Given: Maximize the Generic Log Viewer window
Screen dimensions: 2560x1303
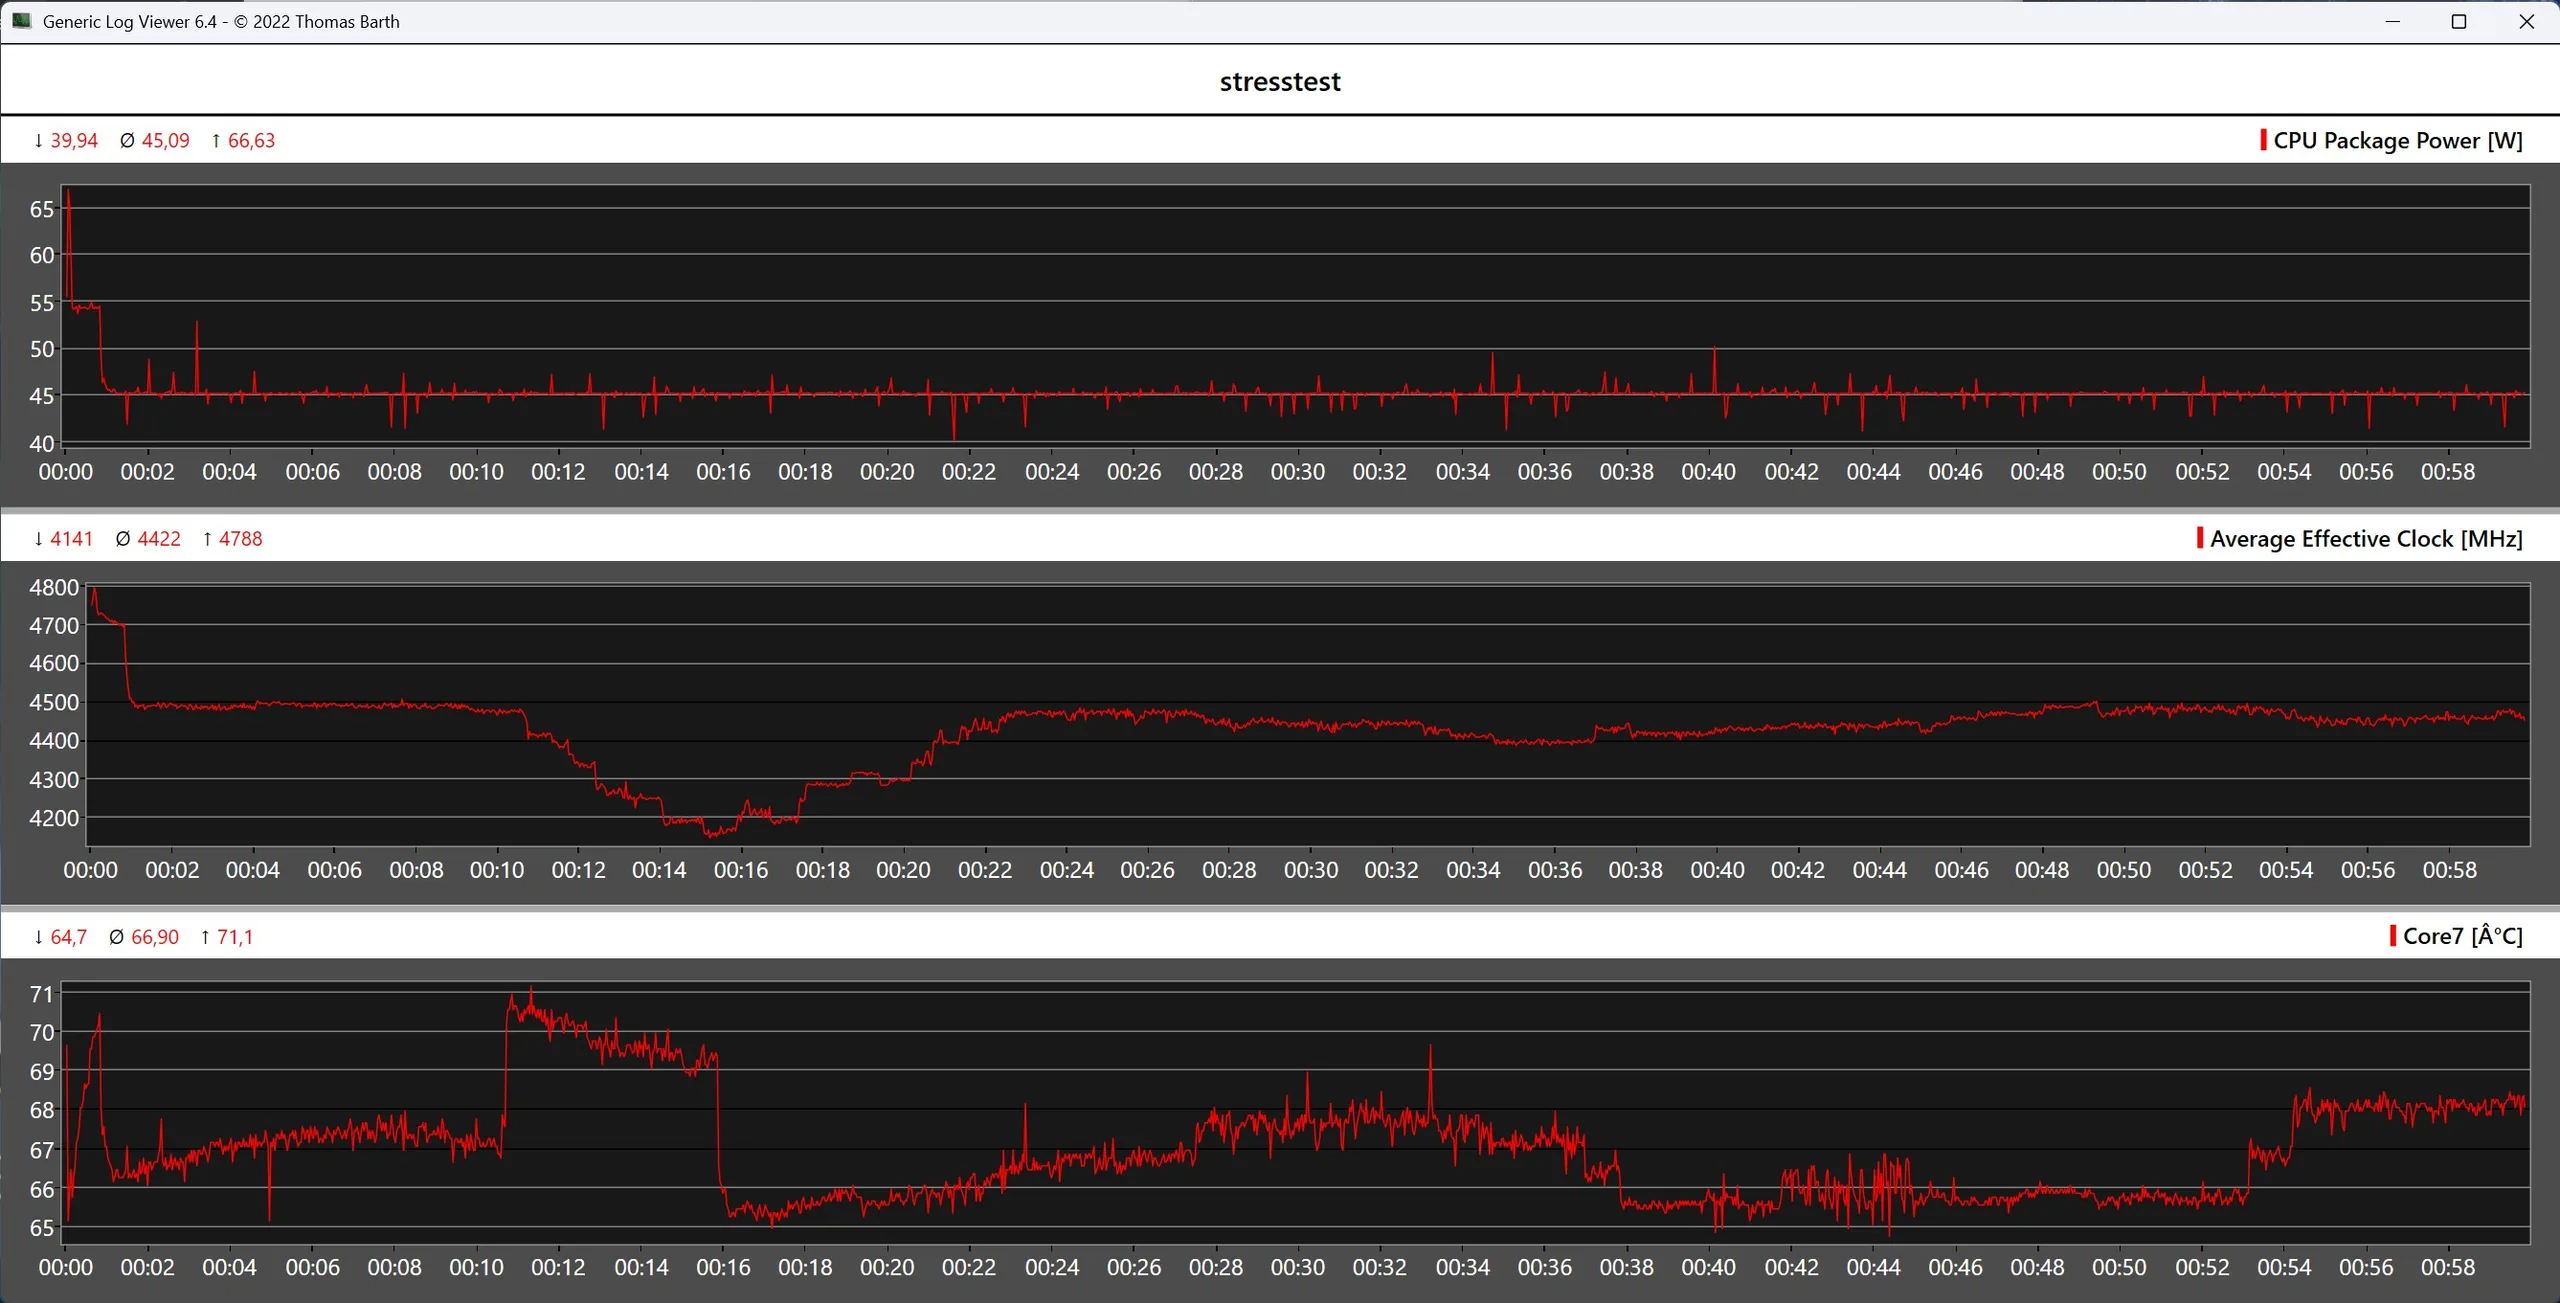Looking at the screenshot, I should (2459, 21).
